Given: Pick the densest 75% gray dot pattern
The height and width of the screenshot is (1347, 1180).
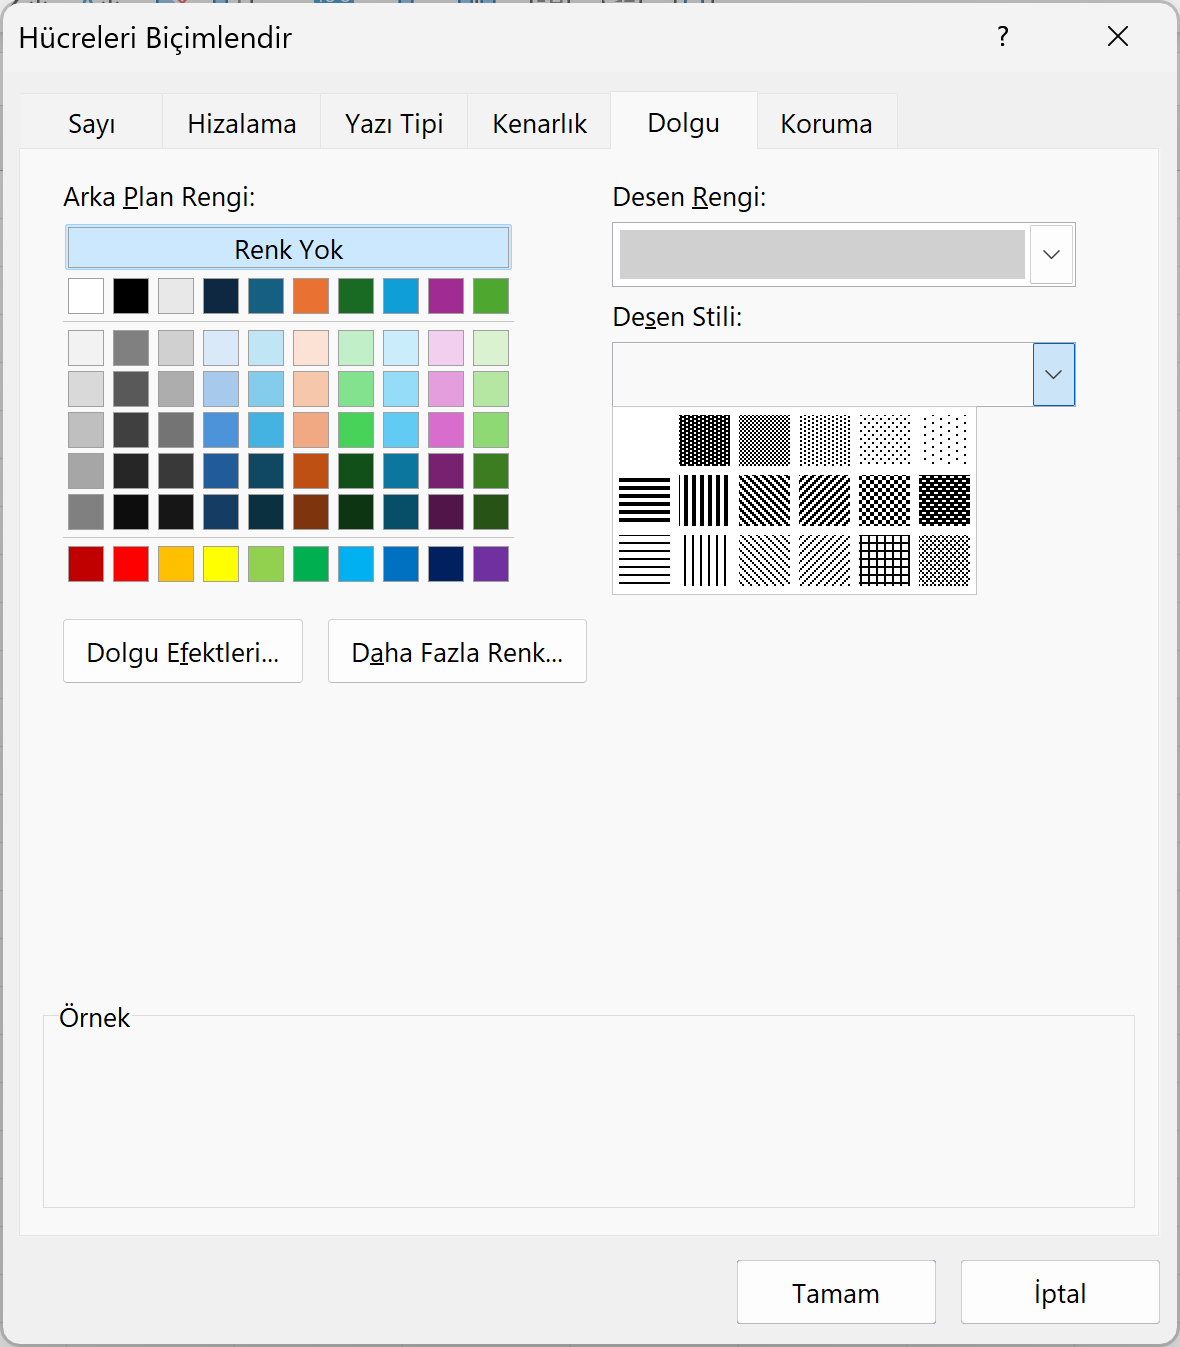Looking at the screenshot, I should [x=704, y=440].
